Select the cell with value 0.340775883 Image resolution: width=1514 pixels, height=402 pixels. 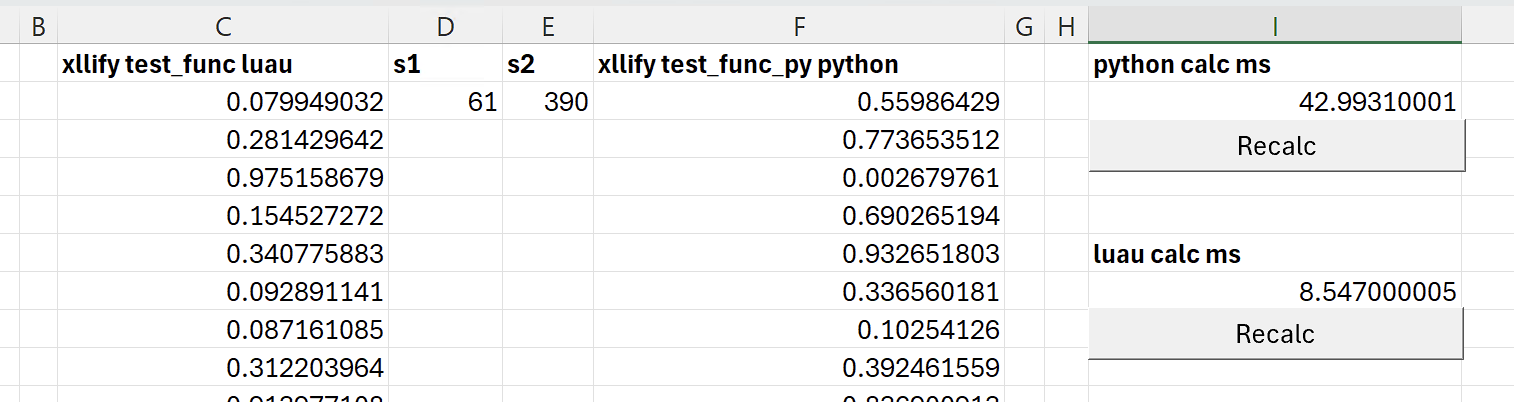(223, 253)
